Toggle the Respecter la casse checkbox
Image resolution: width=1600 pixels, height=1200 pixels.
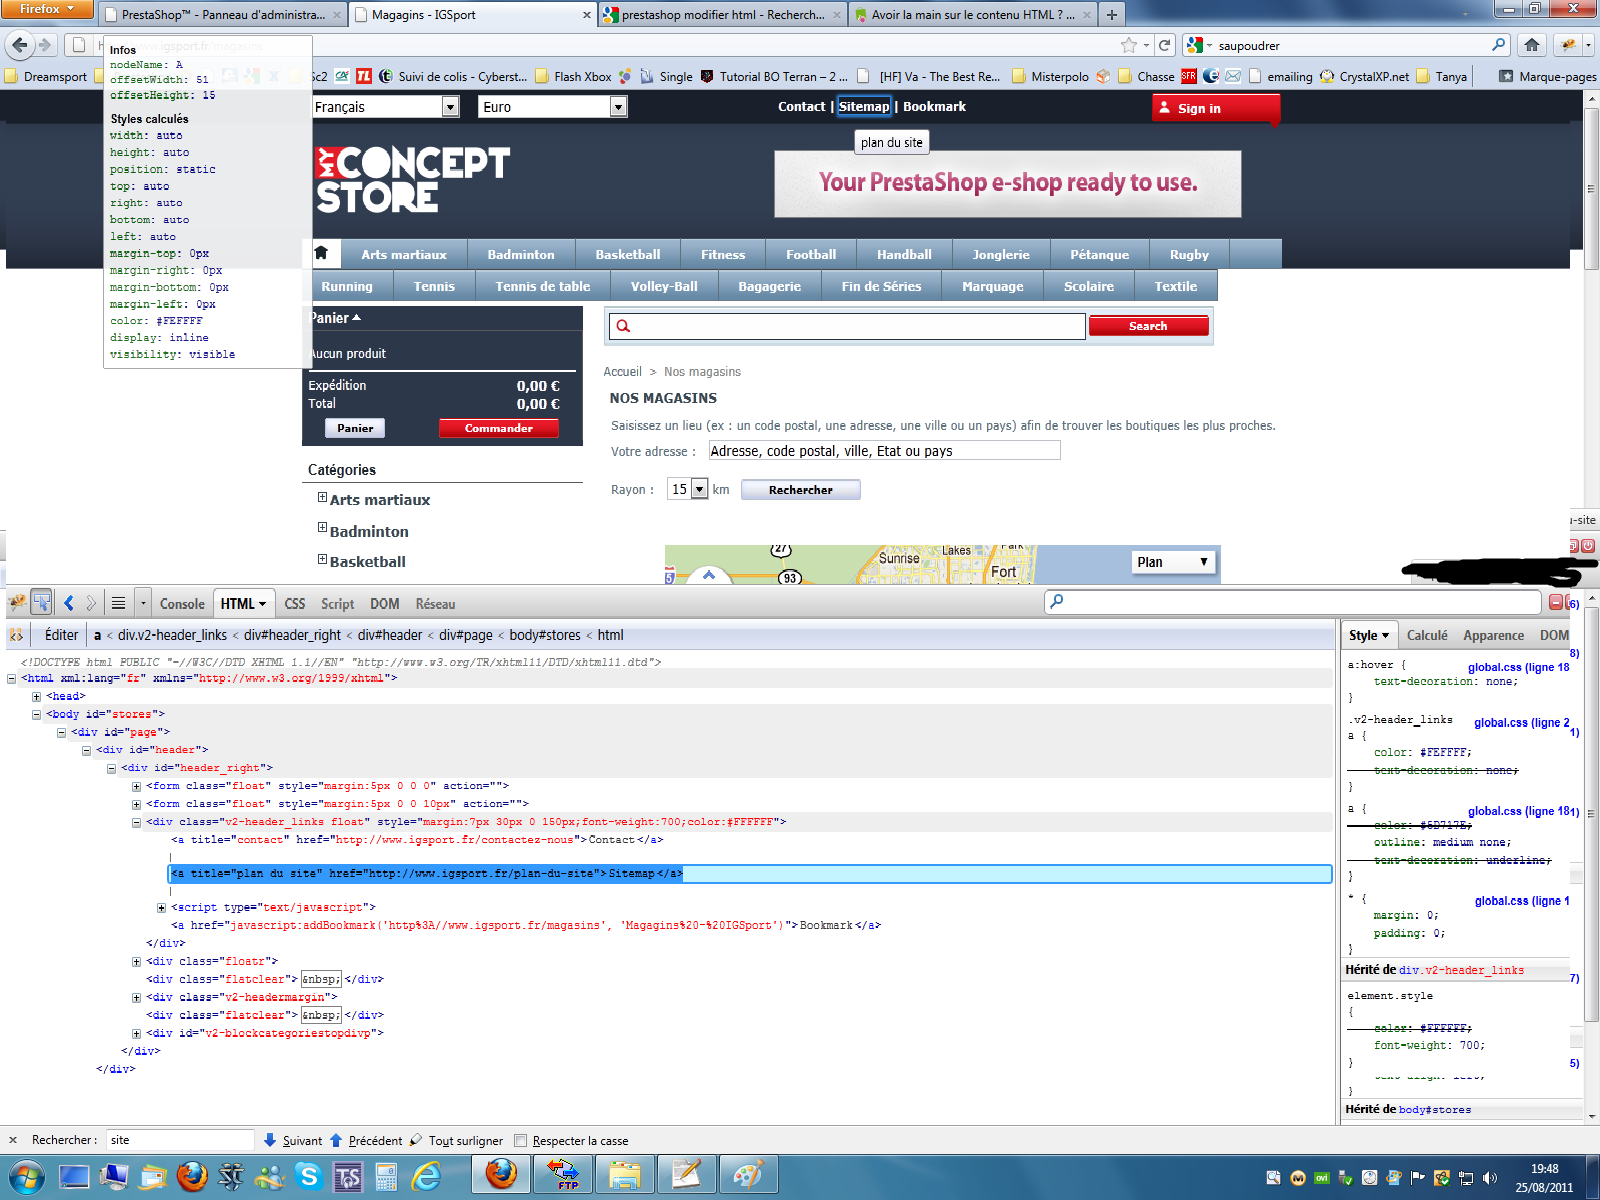coord(520,1140)
